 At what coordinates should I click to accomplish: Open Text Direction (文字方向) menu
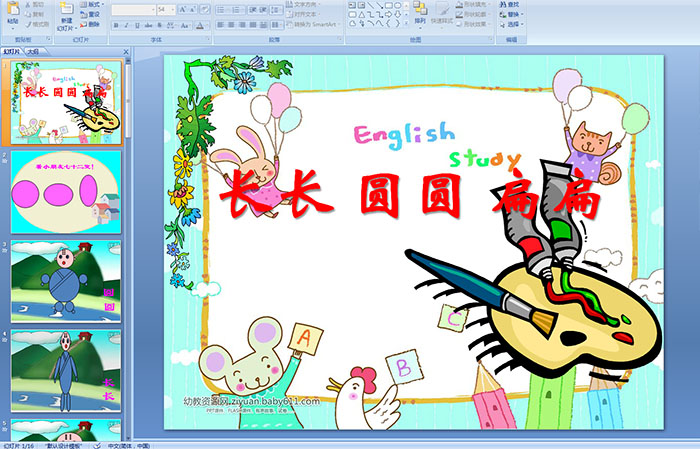coord(303,4)
